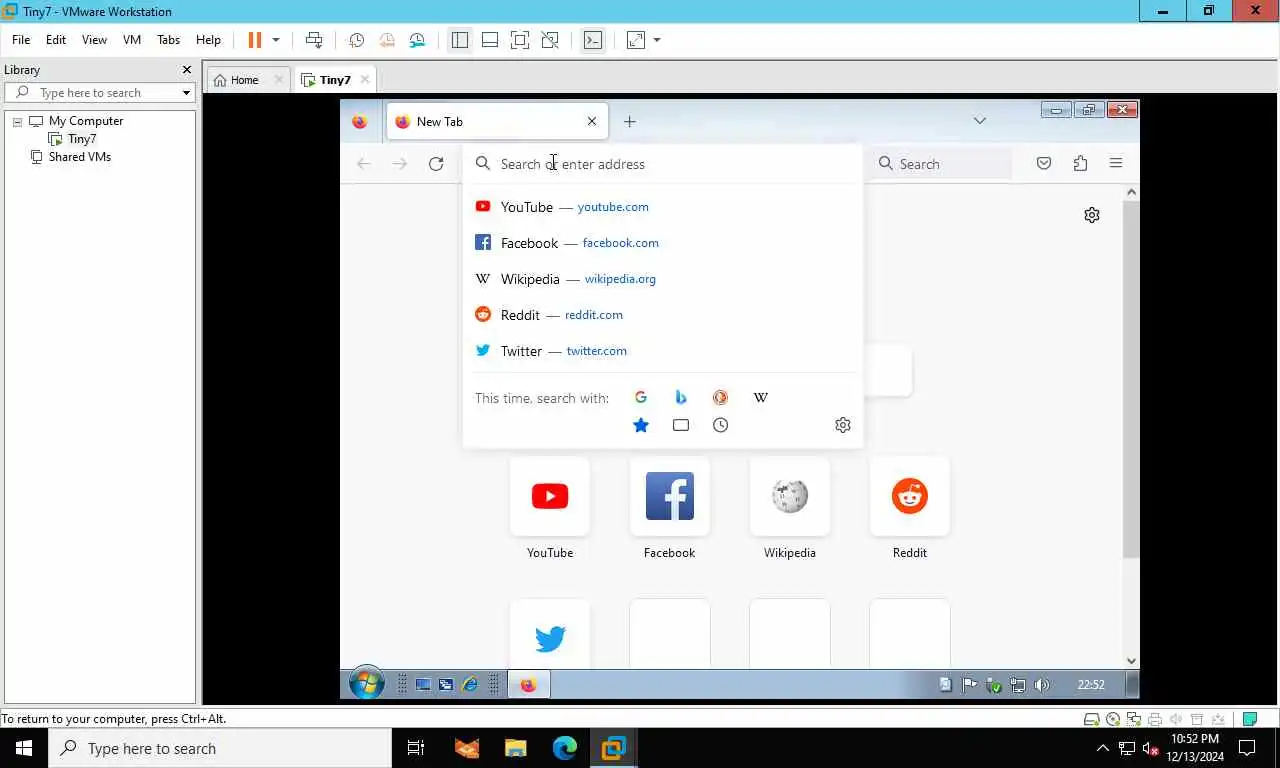
Task: Click the Firefox separate Search box
Action: (x=941, y=164)
